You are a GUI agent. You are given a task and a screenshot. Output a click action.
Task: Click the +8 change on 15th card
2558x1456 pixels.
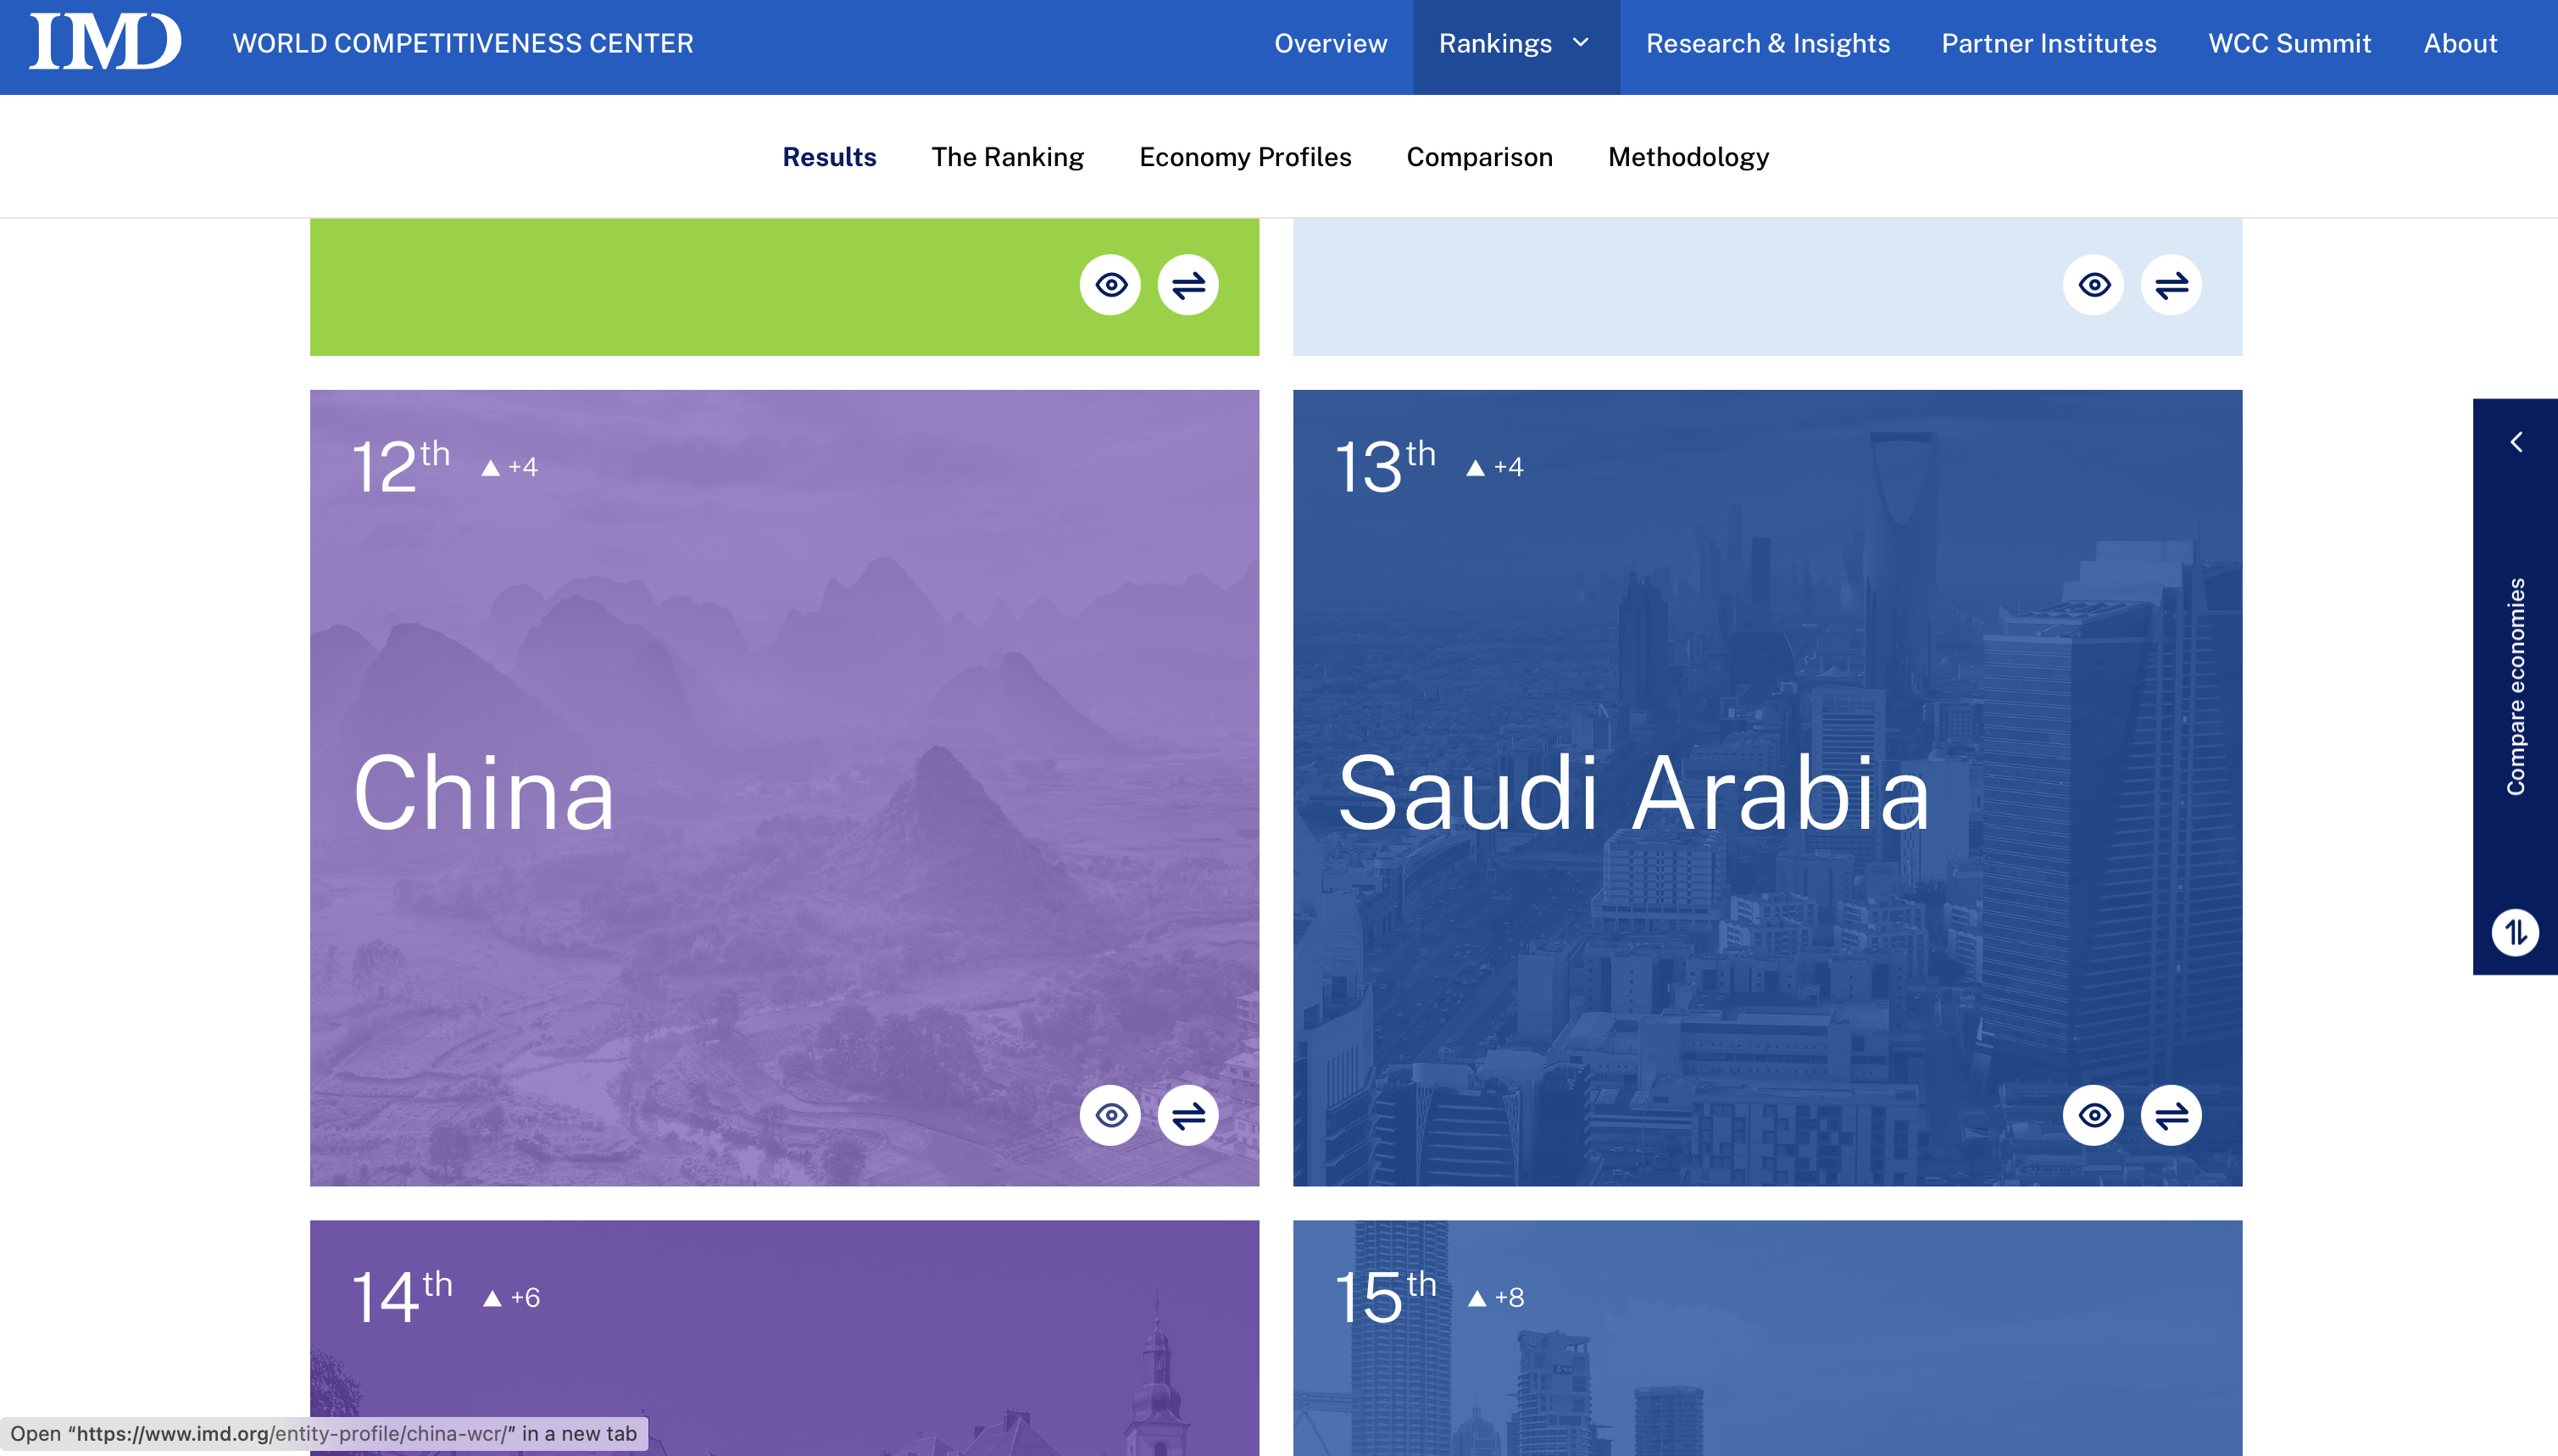1496,1298
